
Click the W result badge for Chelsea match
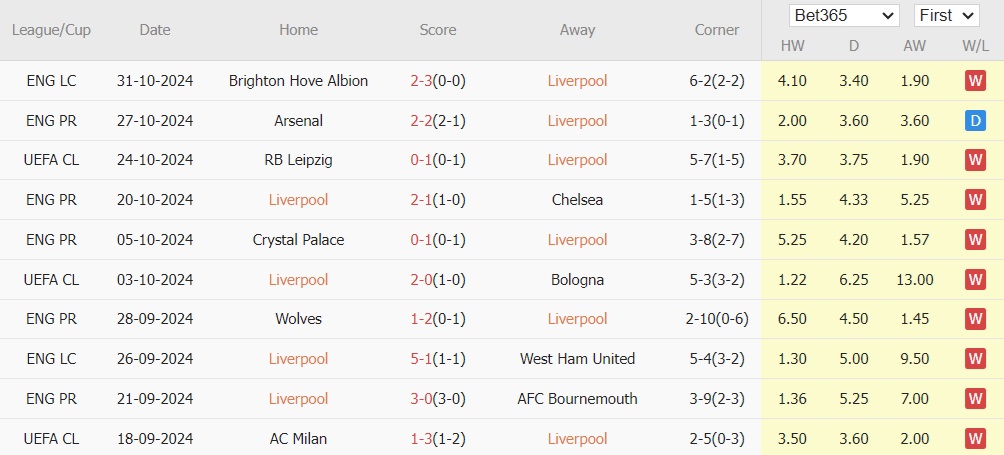point(975,200)
